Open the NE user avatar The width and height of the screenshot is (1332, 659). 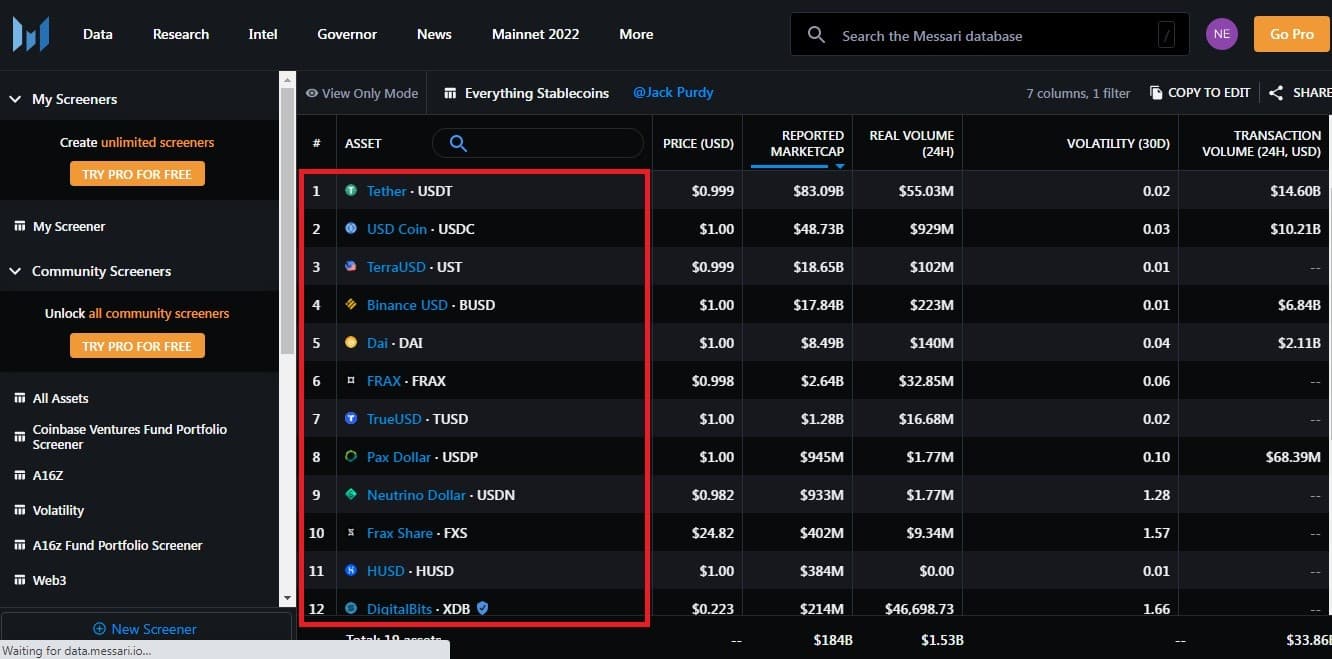tap(1221, 34)
